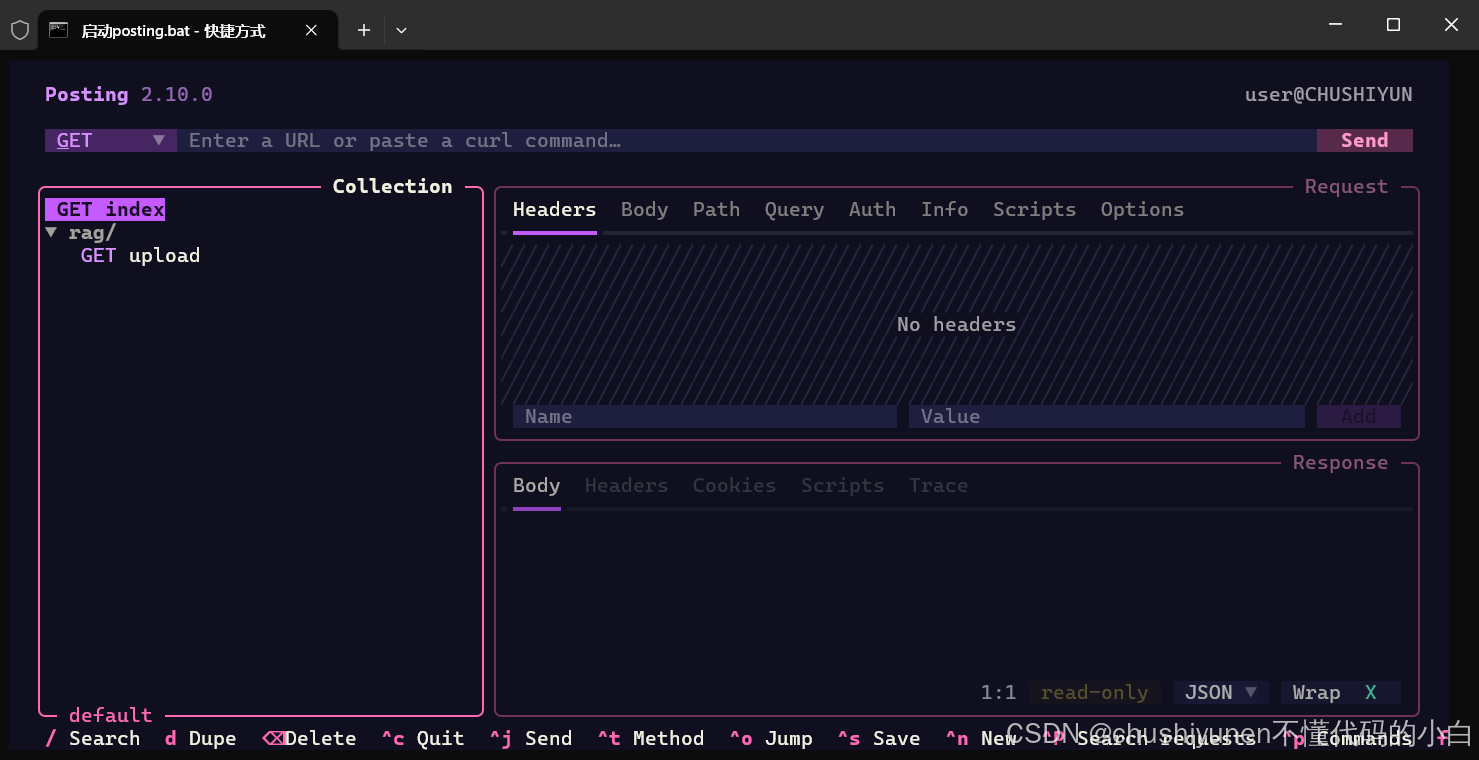This screenshot has width=1479, height=760.
Task: Select the response Body tab
Action: 536,485
